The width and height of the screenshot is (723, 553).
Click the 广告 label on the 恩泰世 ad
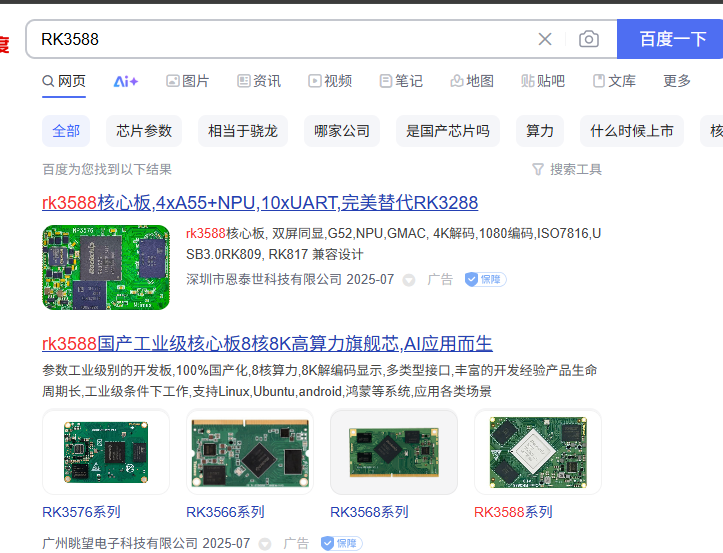440,279
